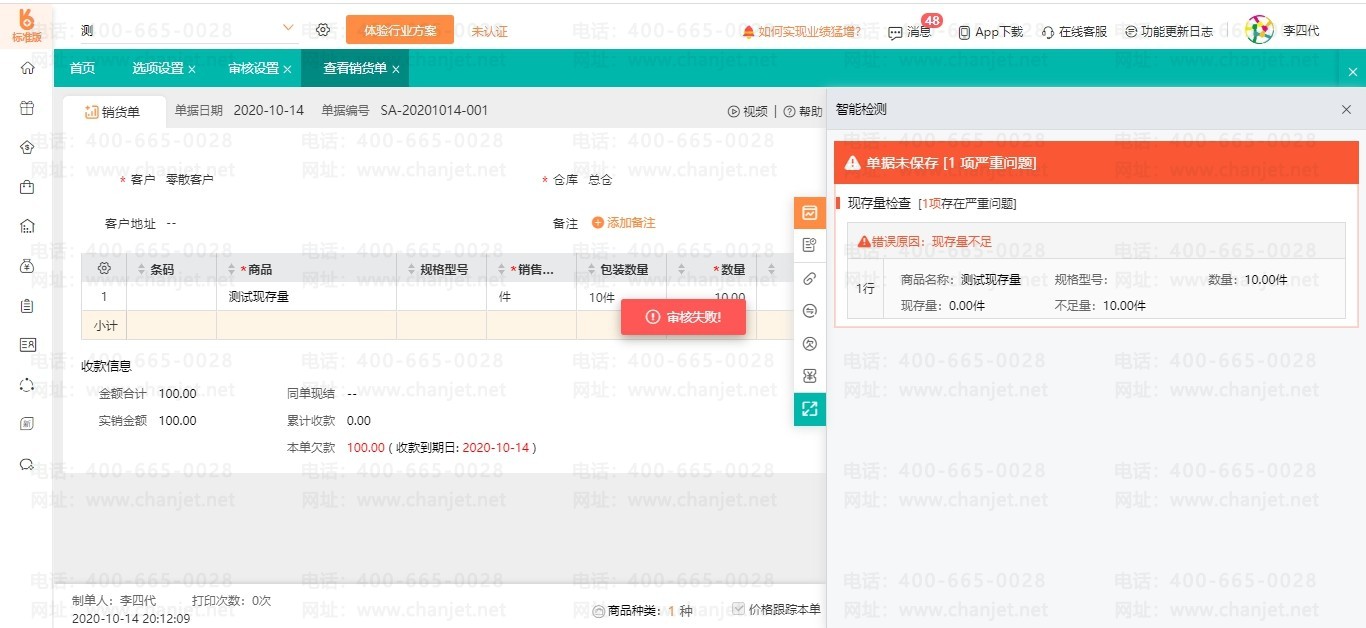Click the money bag icon in sidebar
The width and height of the screenshot is (1366, 628).
(27, 266)
